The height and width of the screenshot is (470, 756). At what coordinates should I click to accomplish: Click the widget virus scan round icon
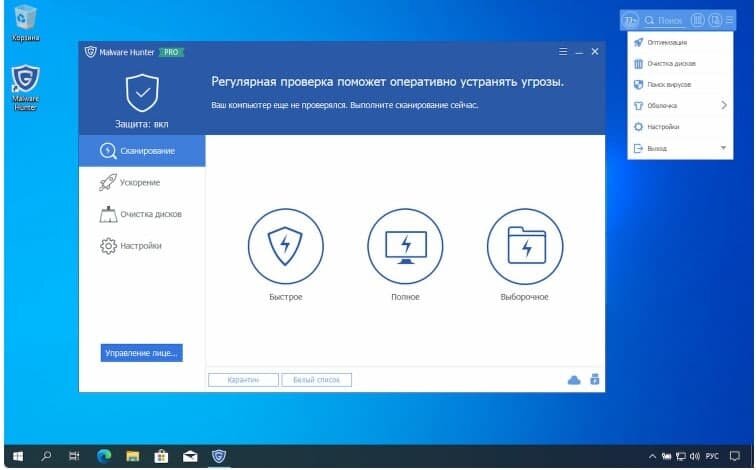(x=715, y=20)
